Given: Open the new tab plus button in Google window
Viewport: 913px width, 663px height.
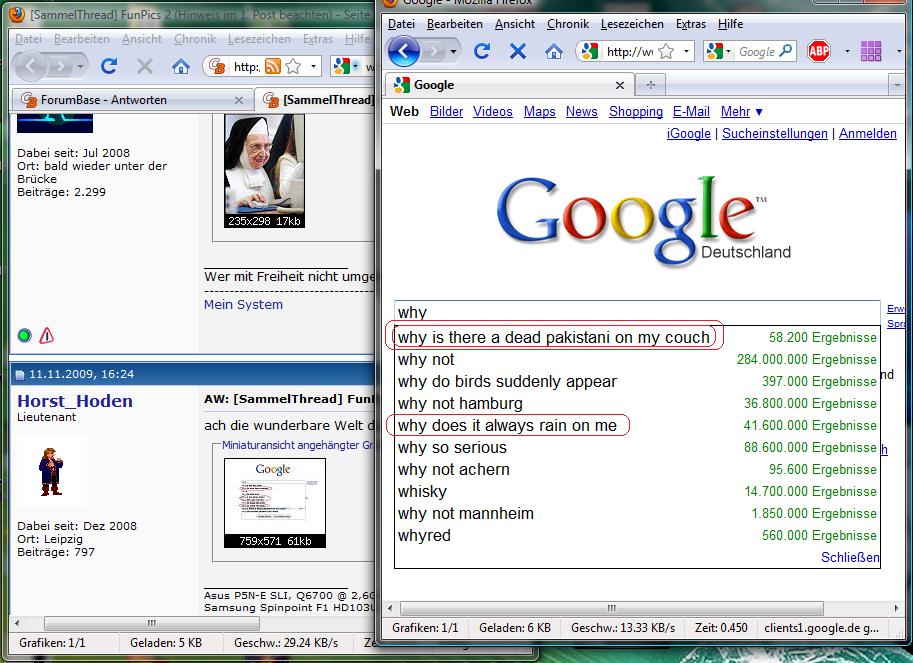Looking at the screenshot, I should [x=650, y=85].
